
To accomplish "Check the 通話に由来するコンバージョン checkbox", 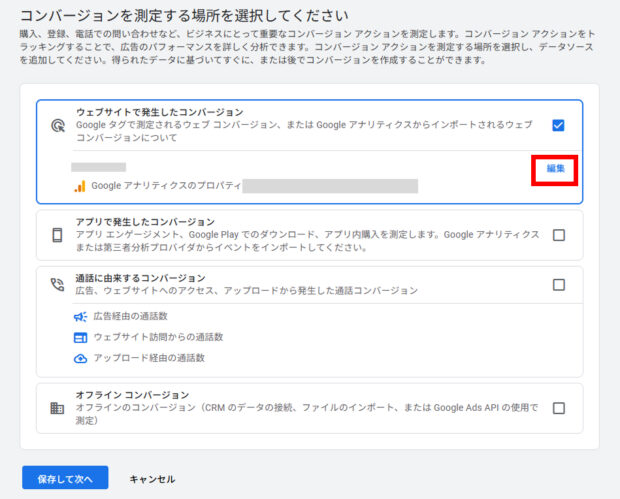I will (558, 284).
